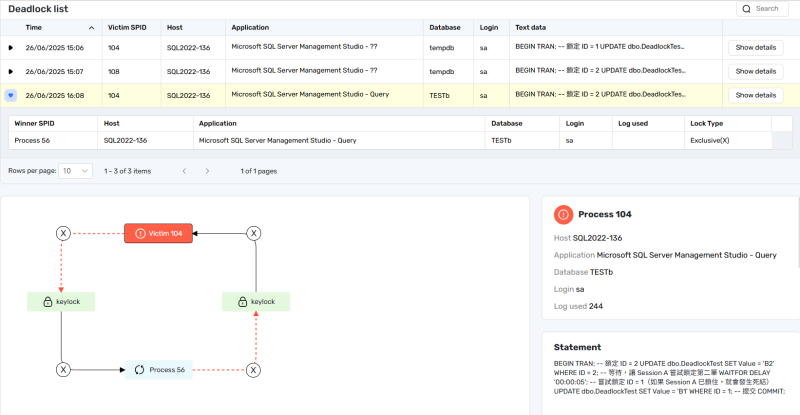Open the Rows per page dropdown

(x=75, y=171)
